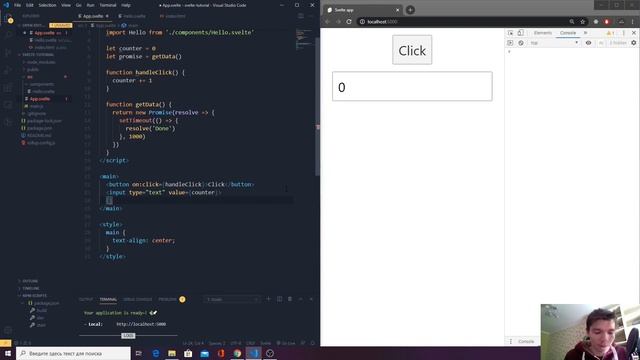Clear the DevTools console
The height and width of the screenshot is (360, 640).
click(x=521, y=43)
